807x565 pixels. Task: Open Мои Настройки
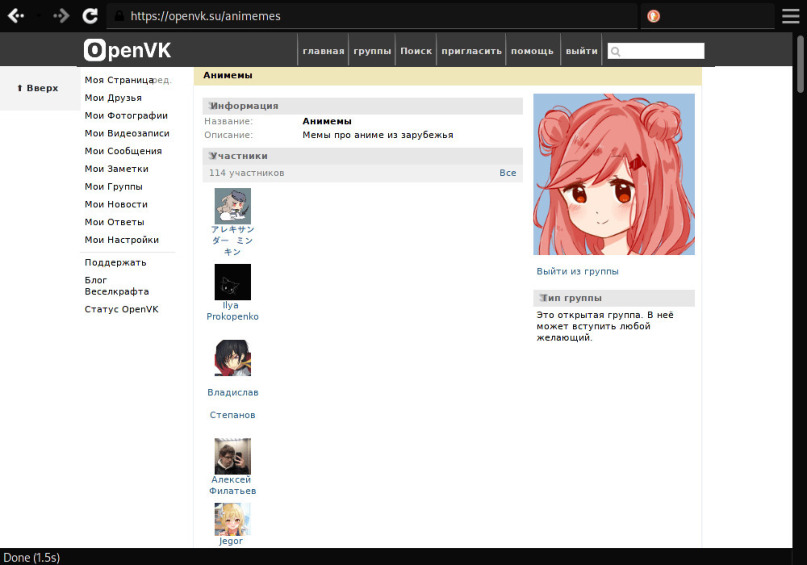pyautogui.click(x=121, y=240)
